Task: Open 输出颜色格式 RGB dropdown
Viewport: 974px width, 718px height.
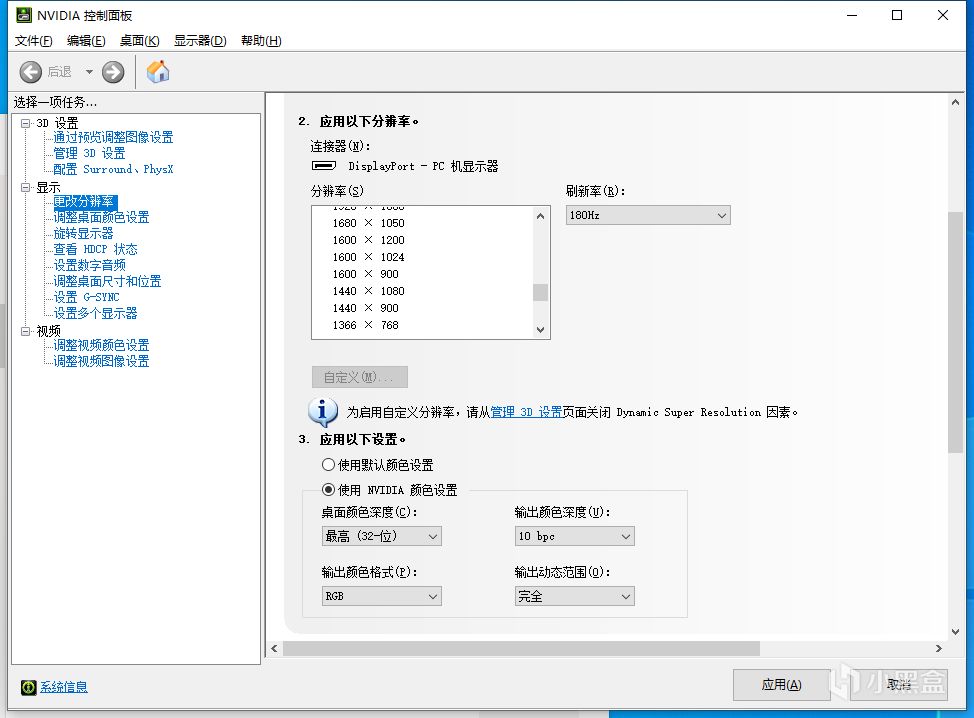Action: (x=381, y=596)
